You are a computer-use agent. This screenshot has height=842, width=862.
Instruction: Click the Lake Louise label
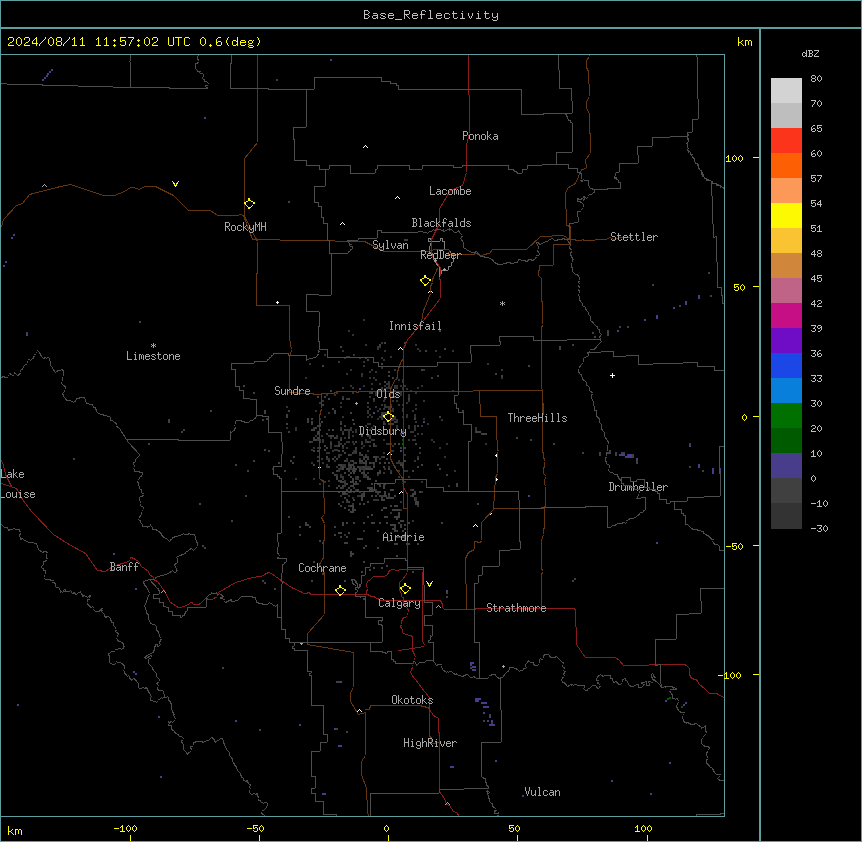point(18,484)
